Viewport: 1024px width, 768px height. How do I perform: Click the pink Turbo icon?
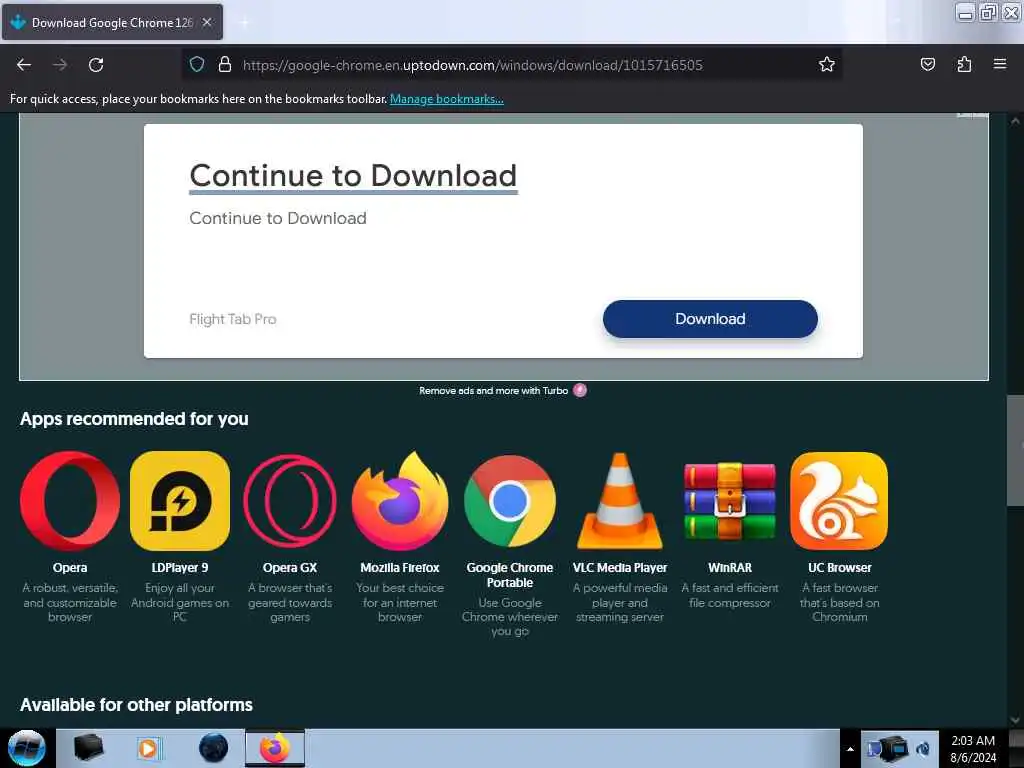click(580, 390)
